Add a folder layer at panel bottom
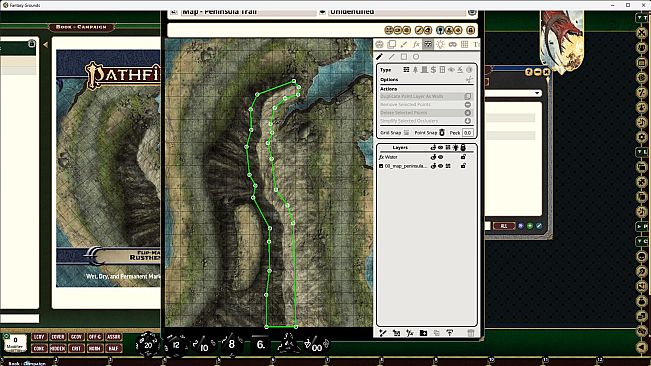 pyautogui.click(x=423, y=333)
